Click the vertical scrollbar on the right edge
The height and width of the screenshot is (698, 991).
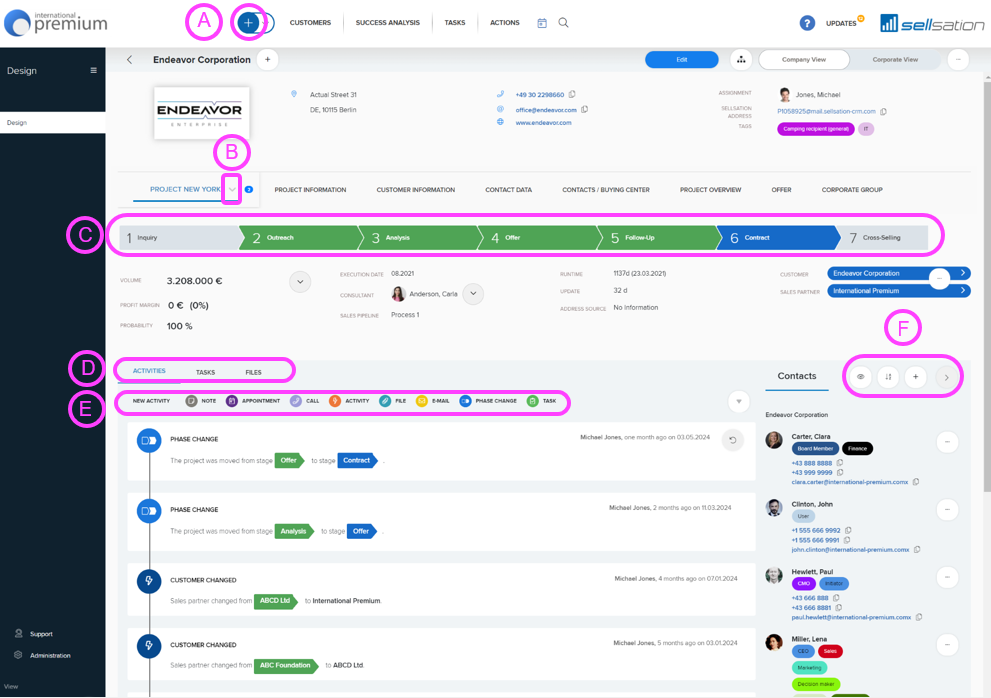pos(987,285)
